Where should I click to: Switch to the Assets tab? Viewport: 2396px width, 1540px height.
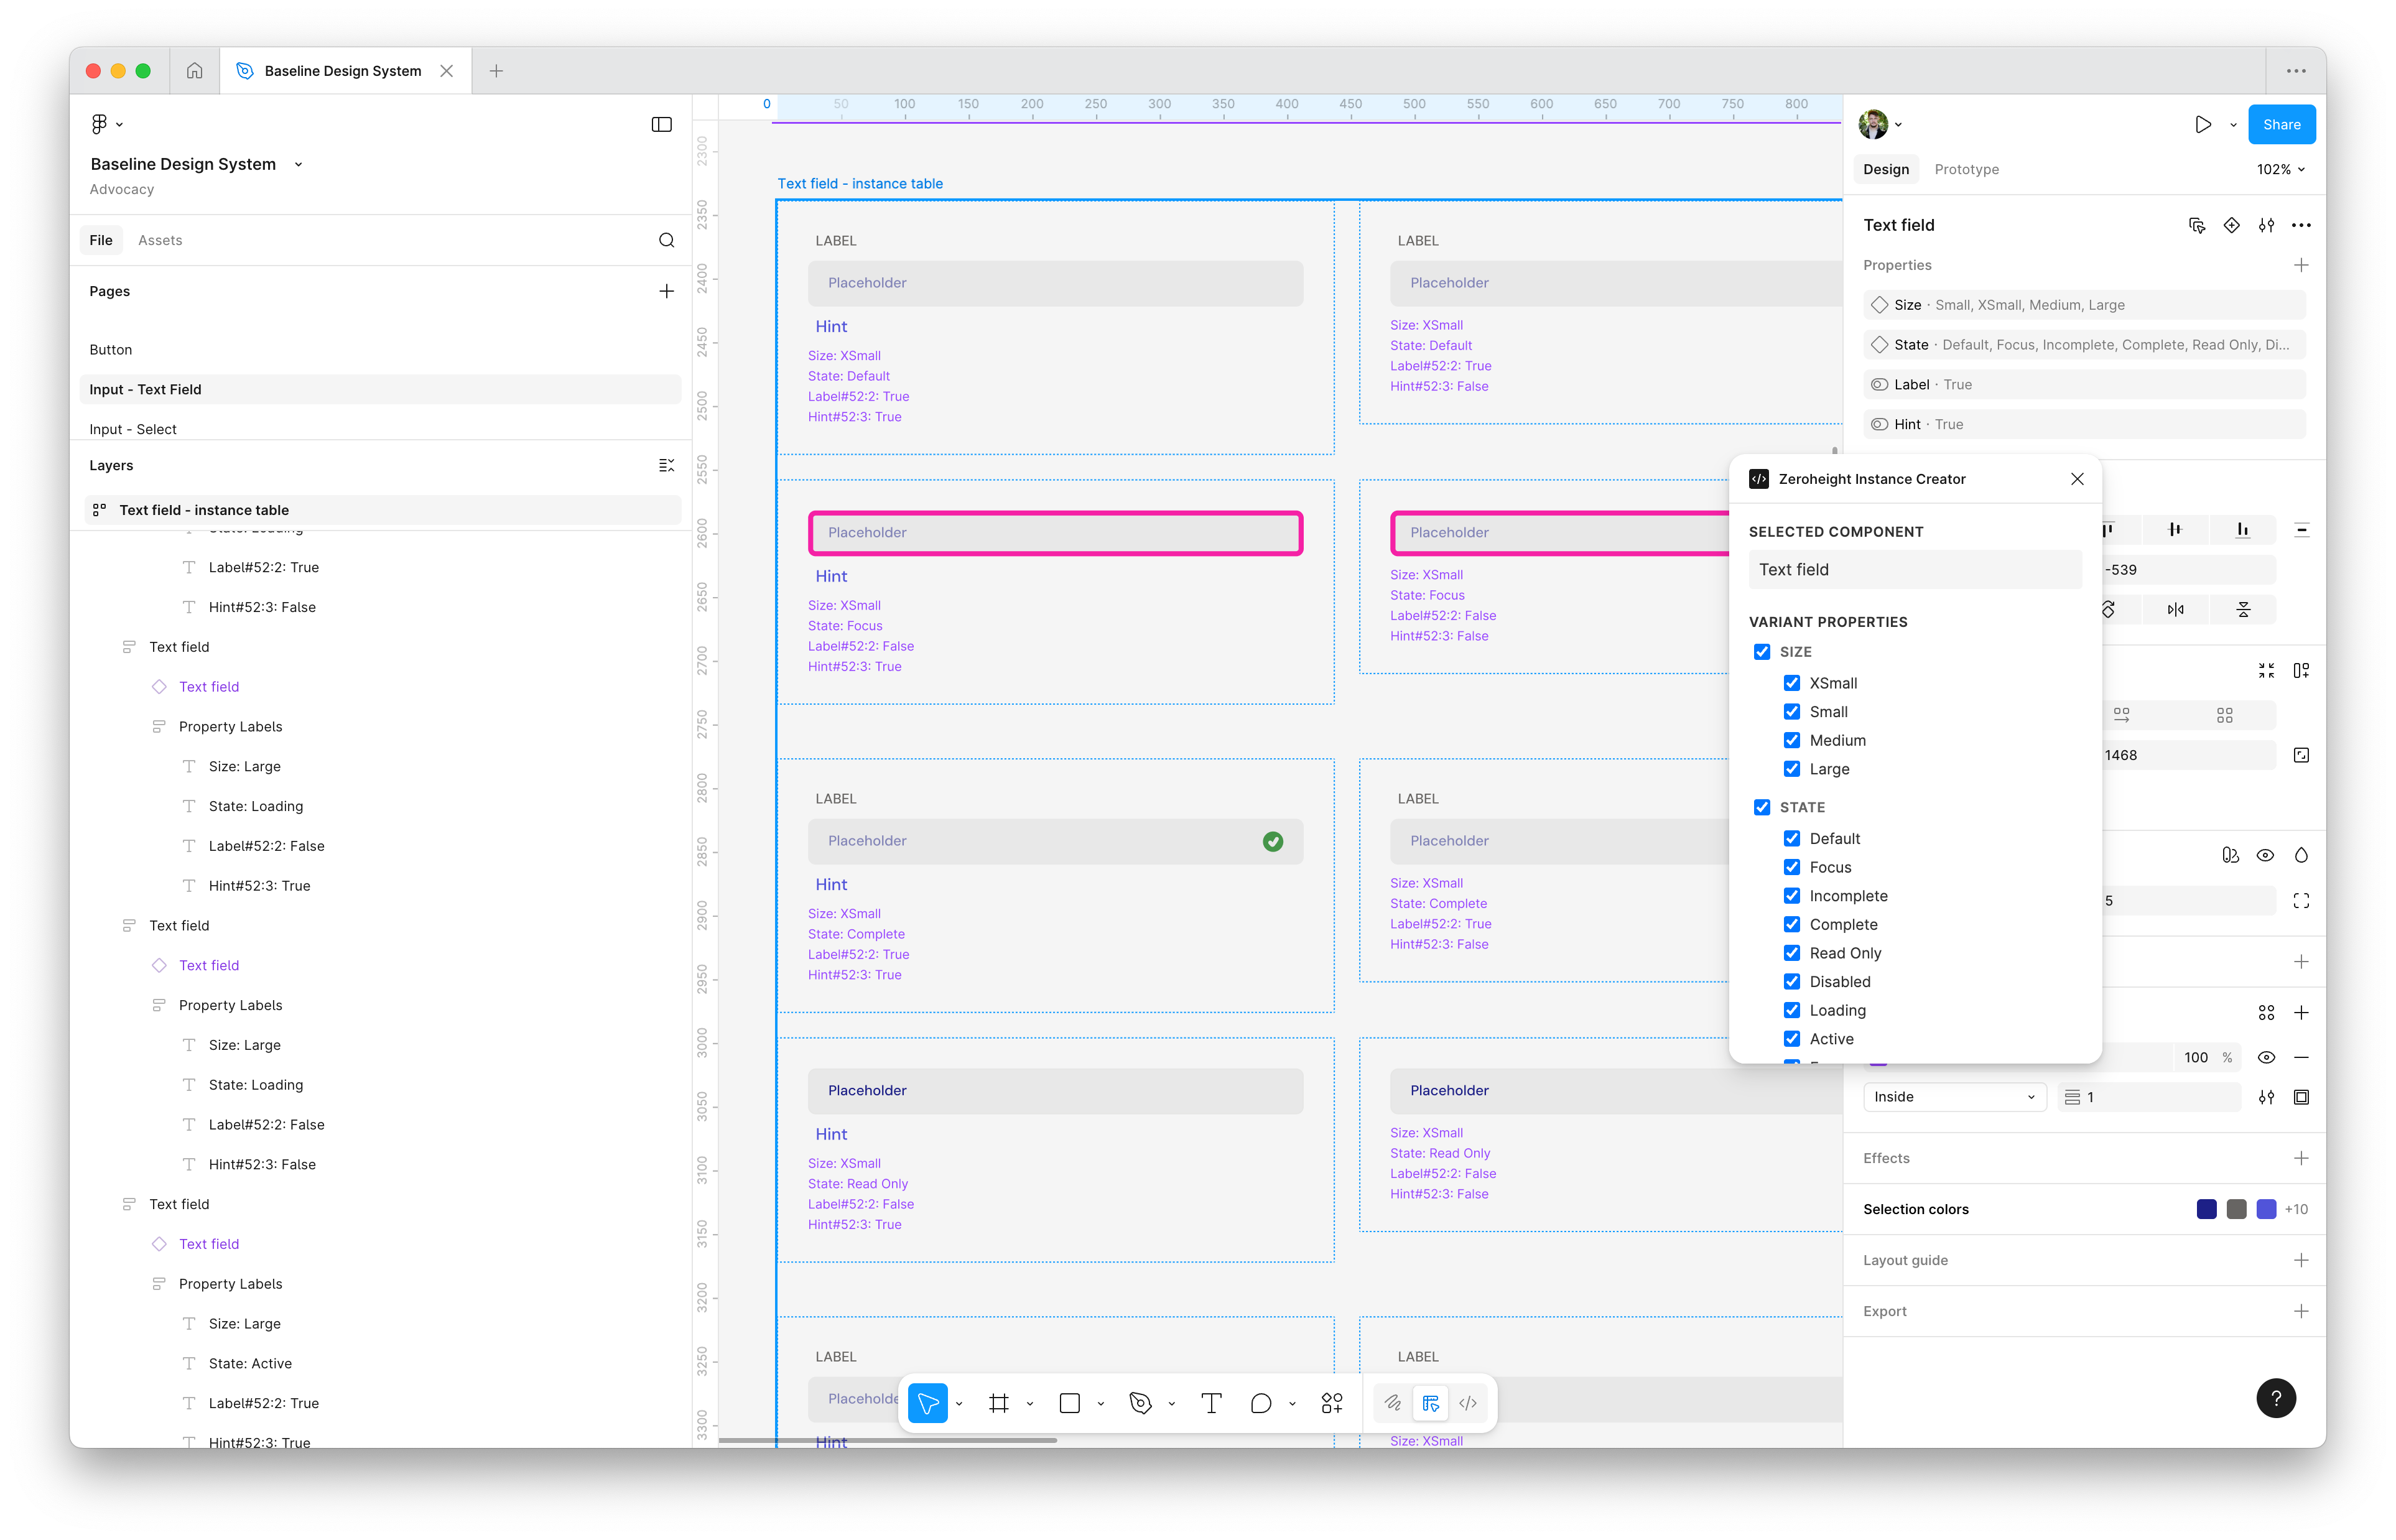pyautogui.click(x=160, y=240)
